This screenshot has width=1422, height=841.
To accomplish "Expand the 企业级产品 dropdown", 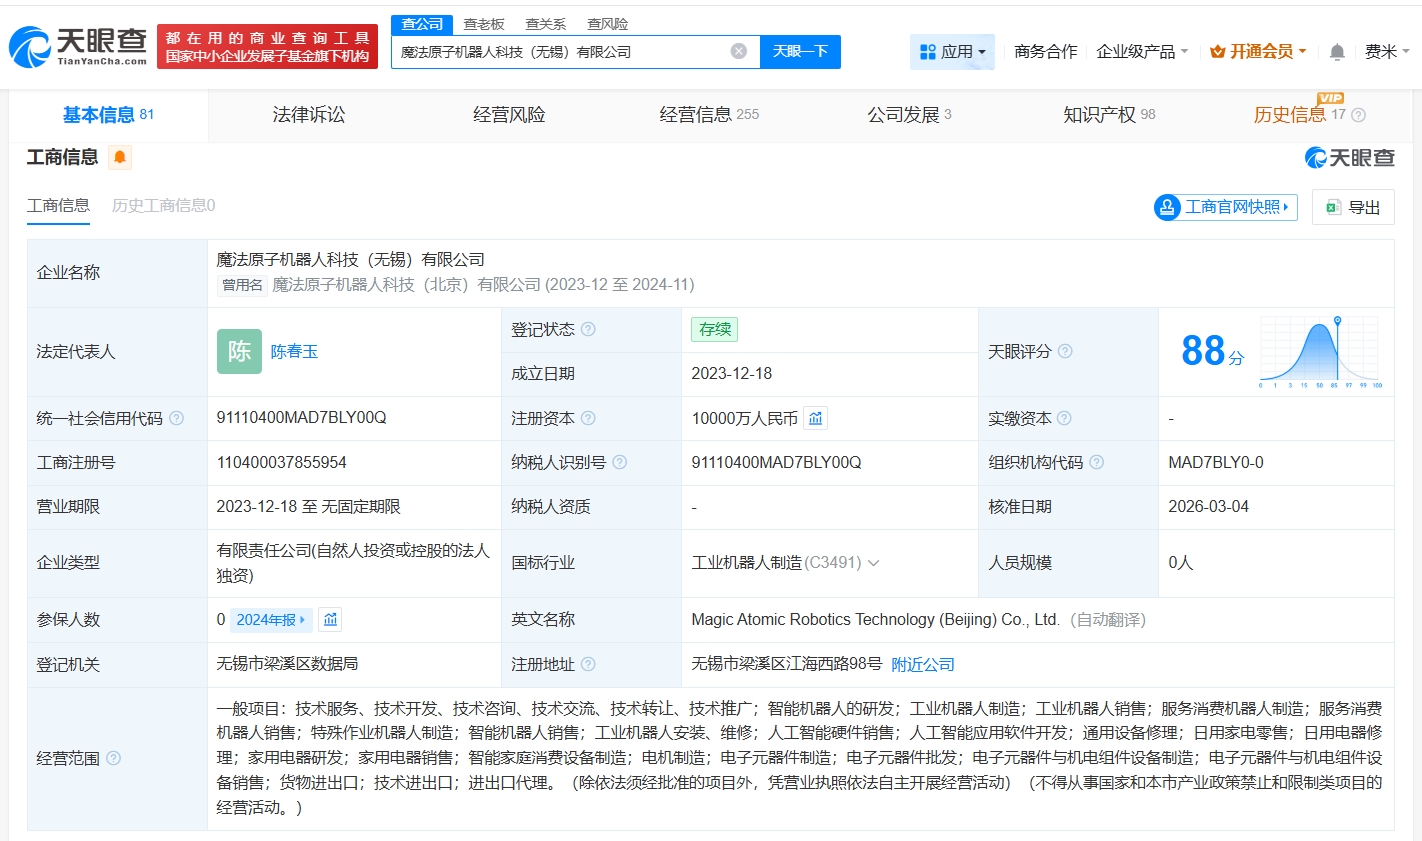I will pos(1142,51).
